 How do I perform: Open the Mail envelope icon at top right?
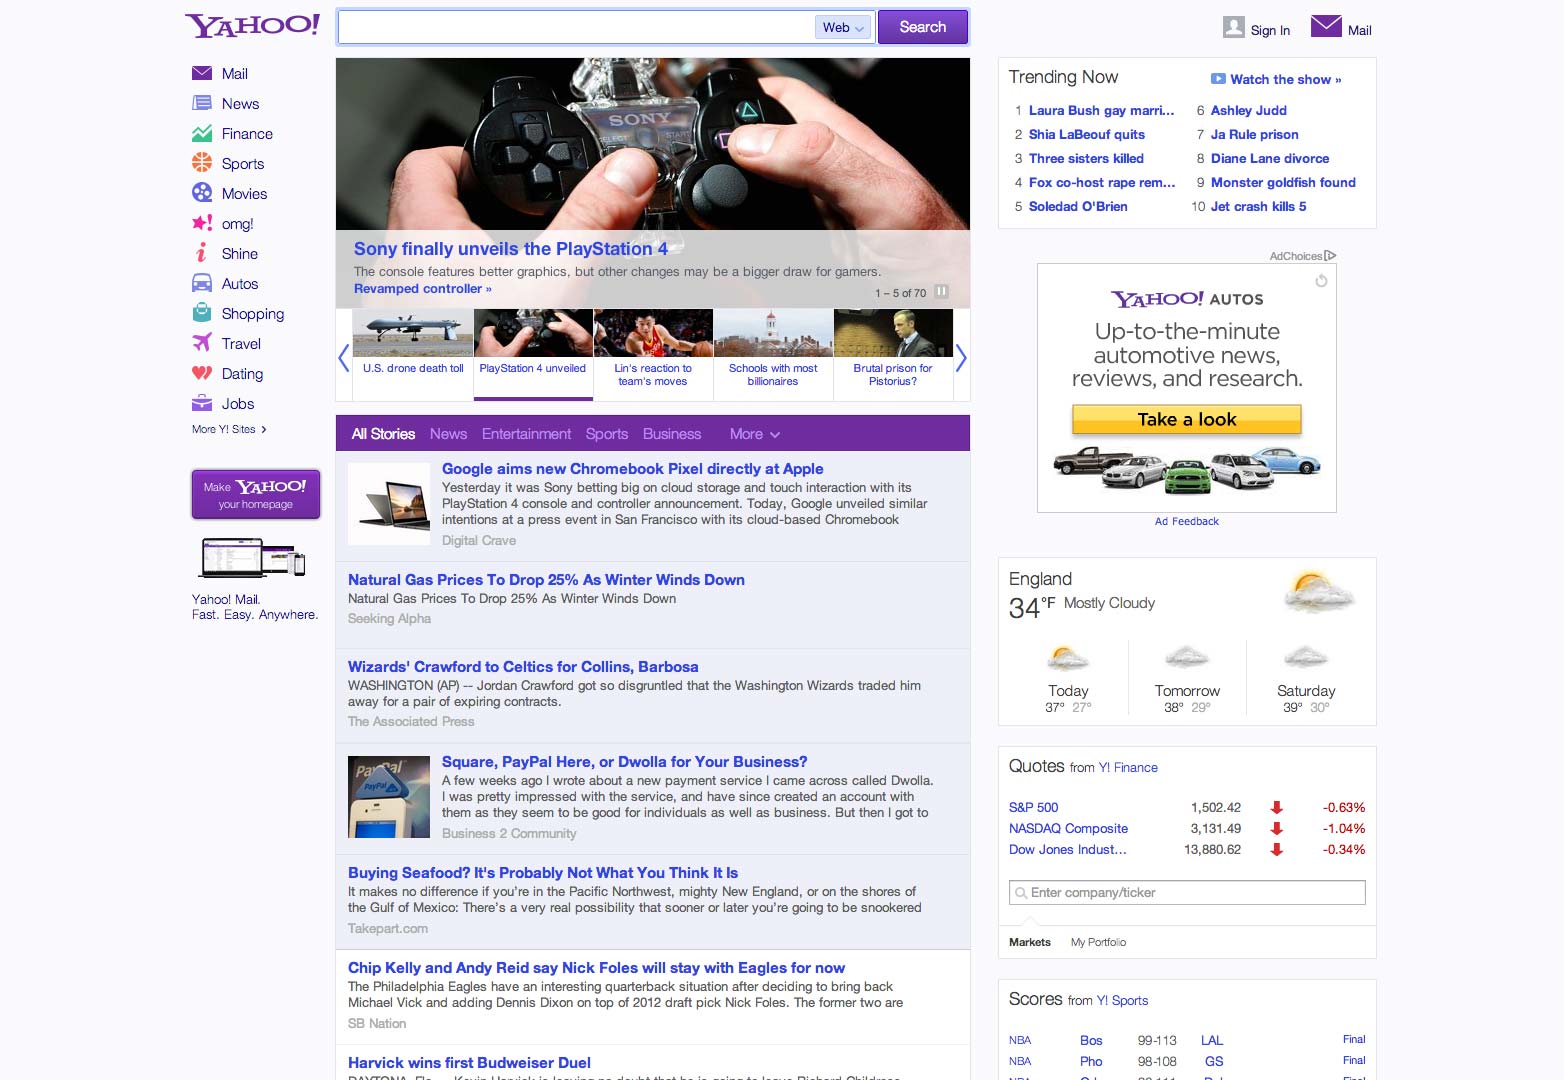pyautogui.click(x=1326, y=26)
